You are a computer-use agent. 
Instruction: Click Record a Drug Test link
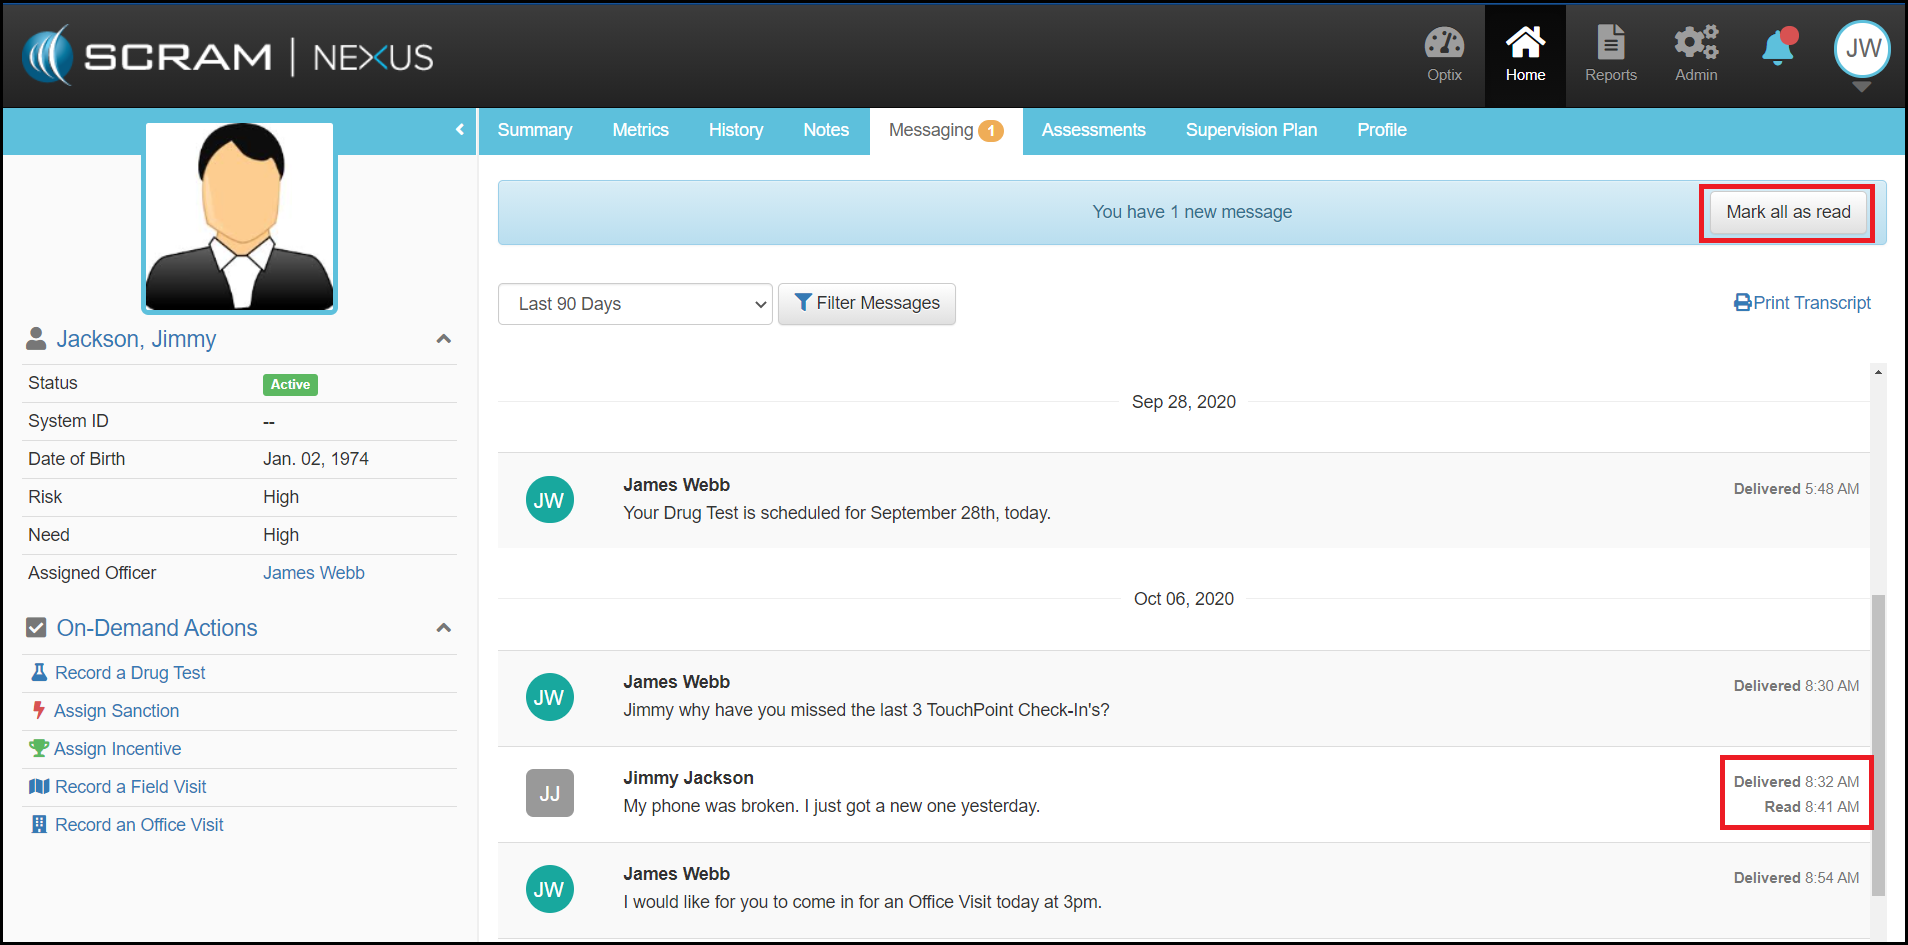(129, 673)
